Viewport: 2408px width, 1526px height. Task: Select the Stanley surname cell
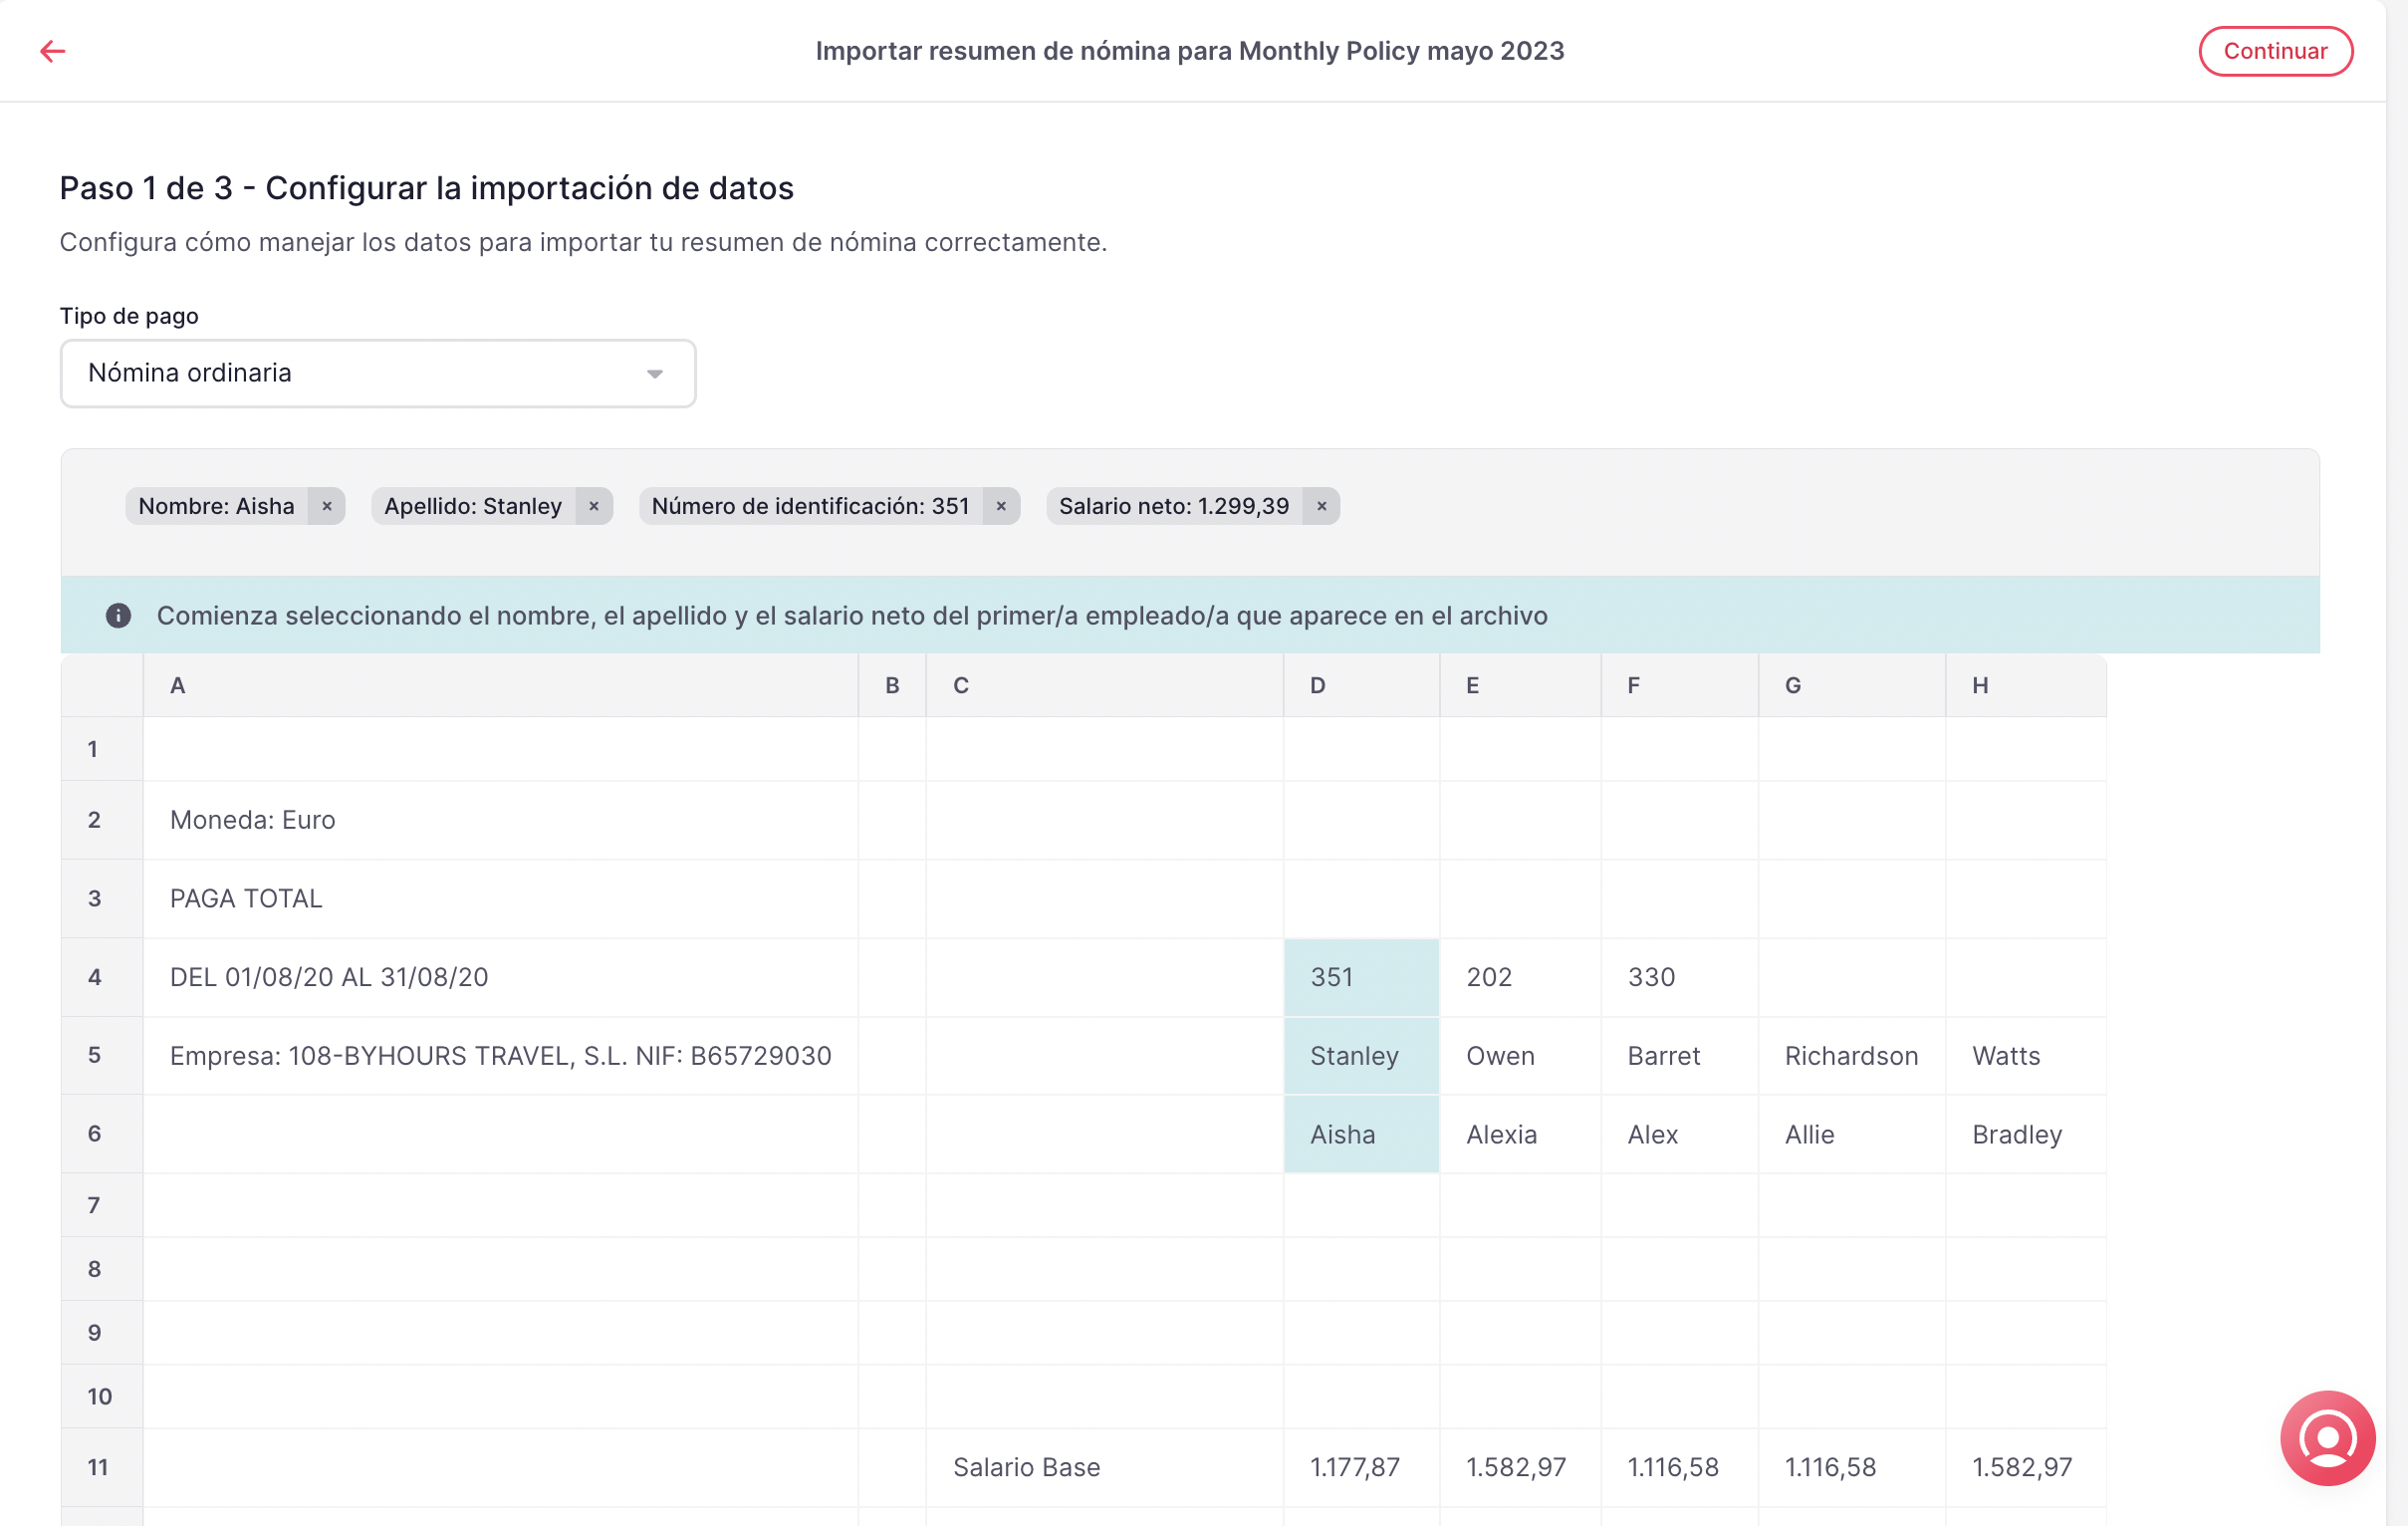coord(1361,1056)
